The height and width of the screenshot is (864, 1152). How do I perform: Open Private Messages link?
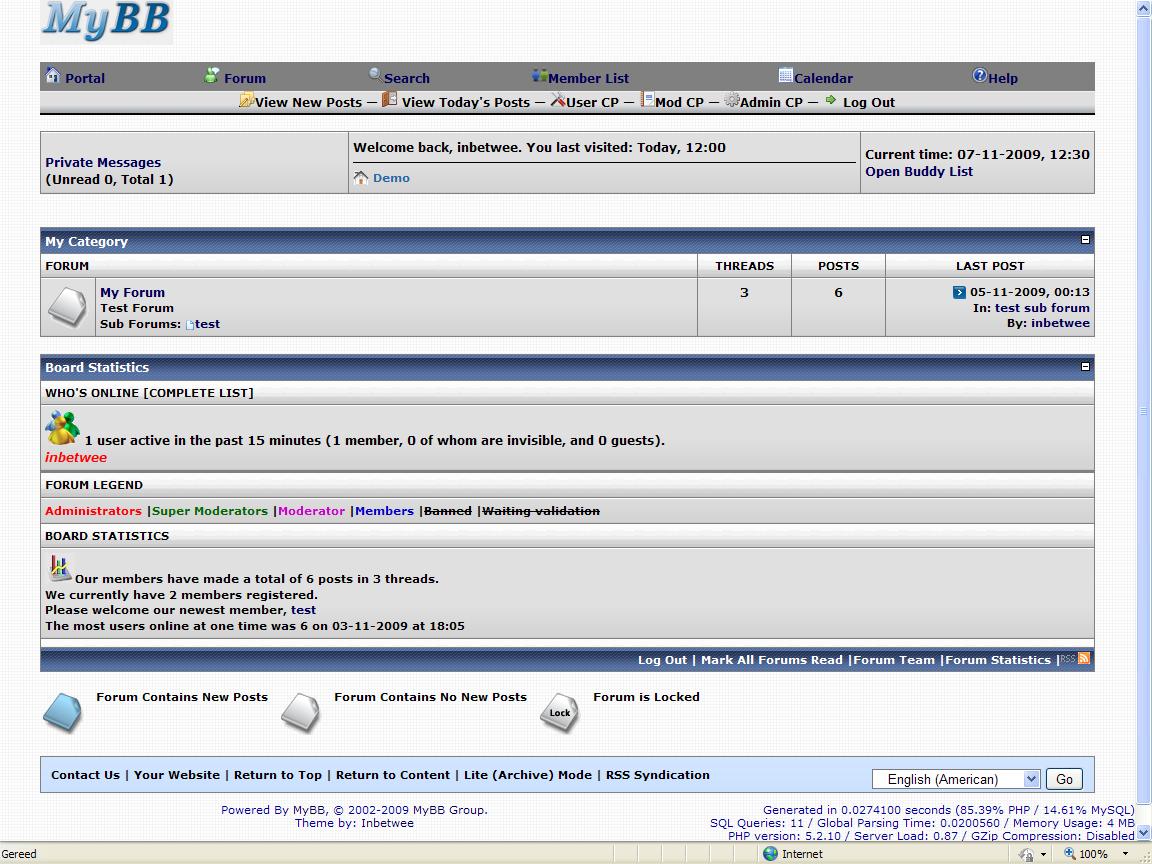tap(103, 162)
